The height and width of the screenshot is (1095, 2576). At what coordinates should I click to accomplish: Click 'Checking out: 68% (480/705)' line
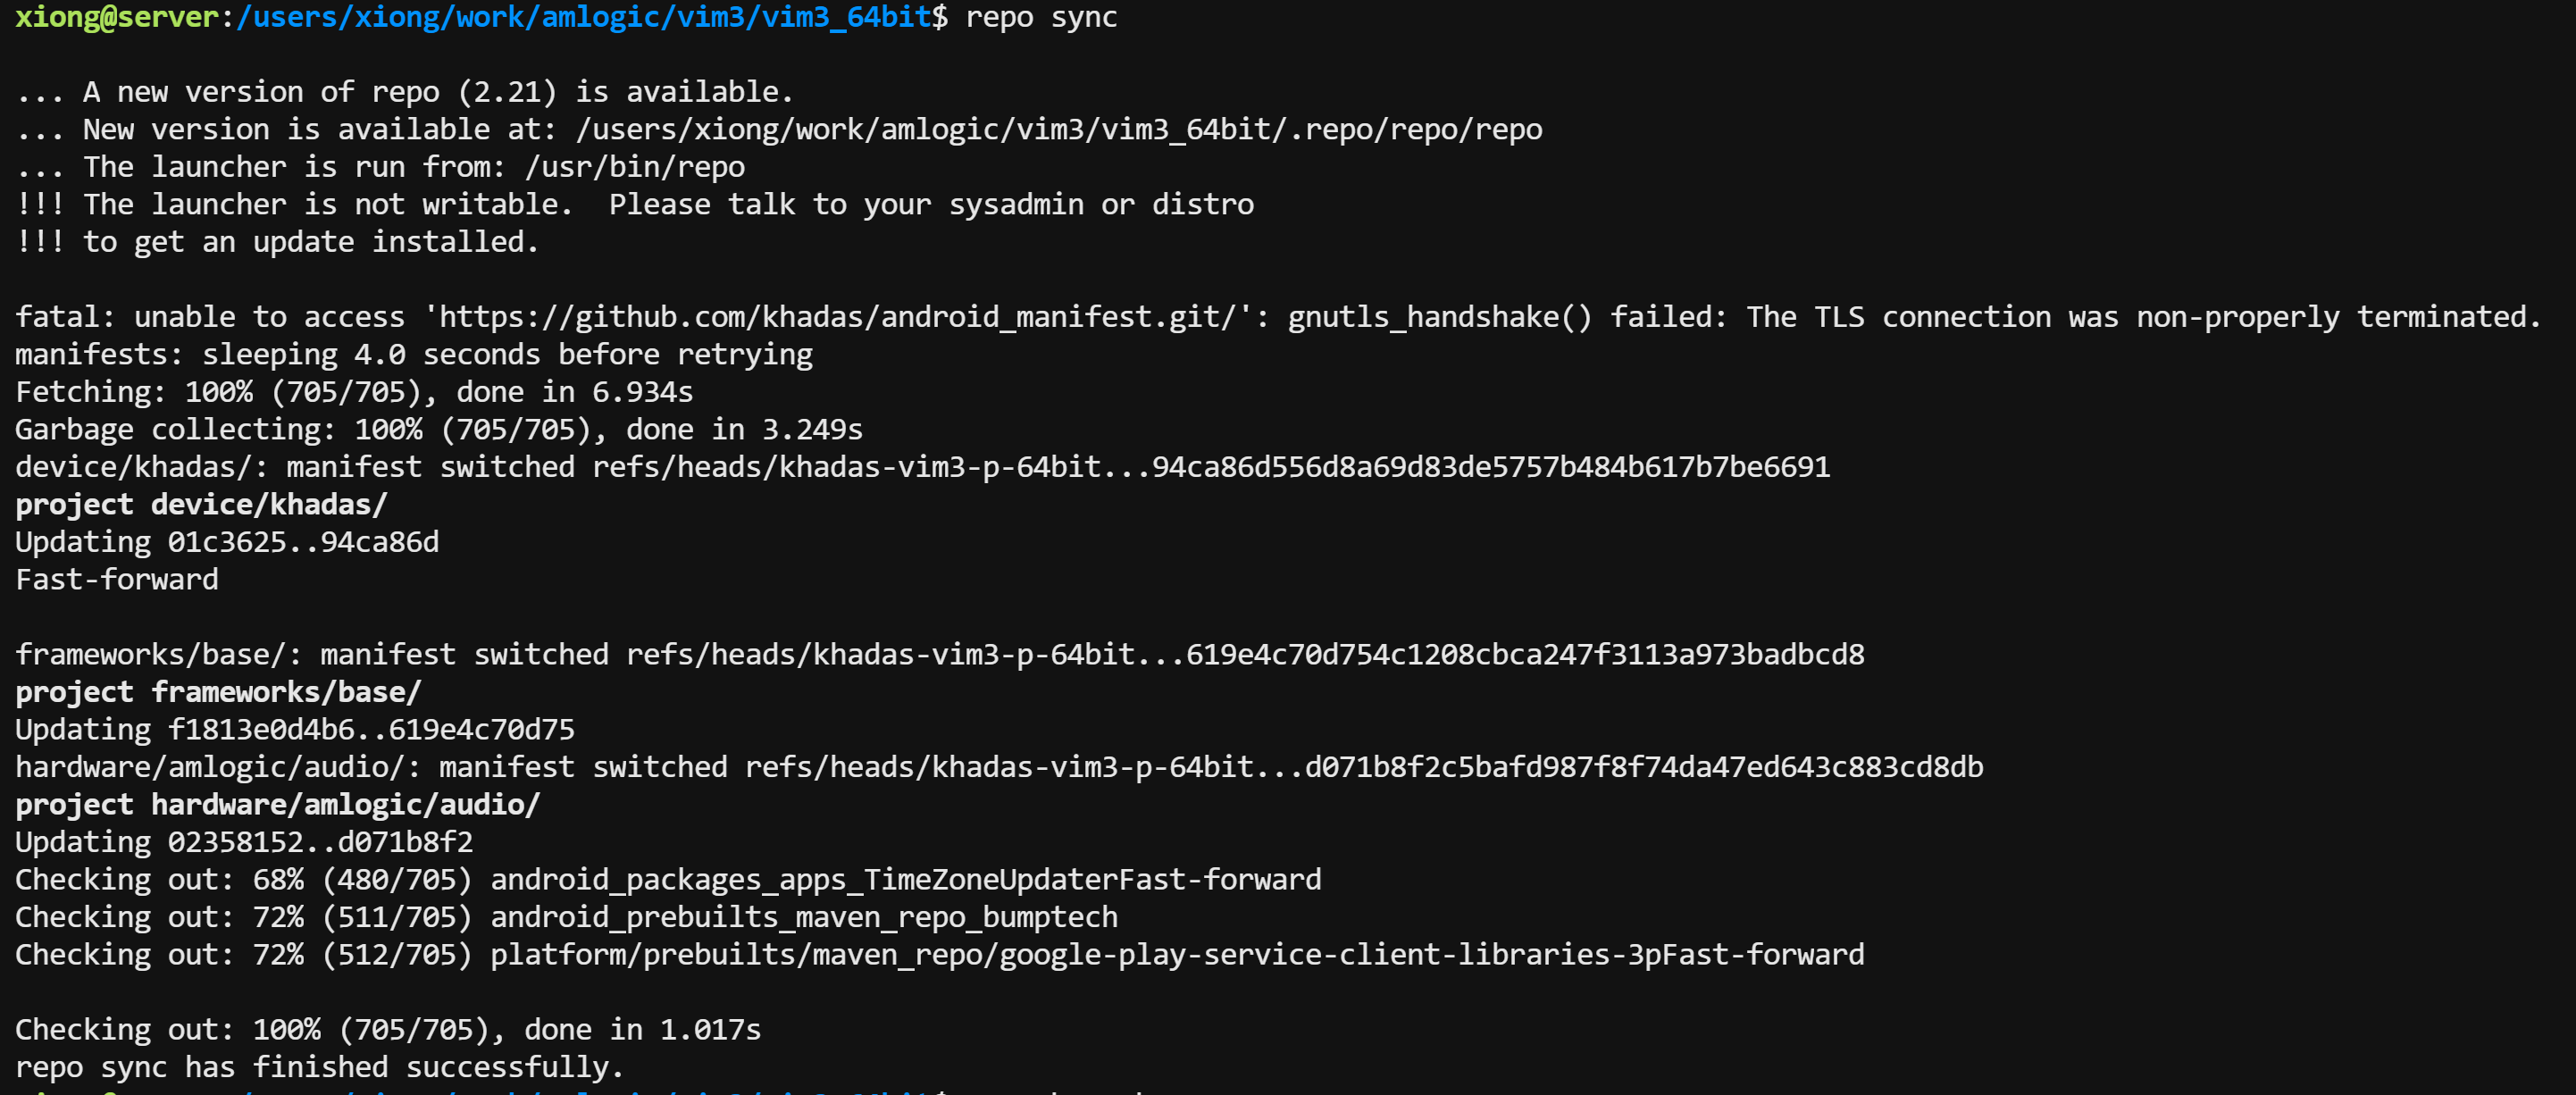tap(668, 880)
